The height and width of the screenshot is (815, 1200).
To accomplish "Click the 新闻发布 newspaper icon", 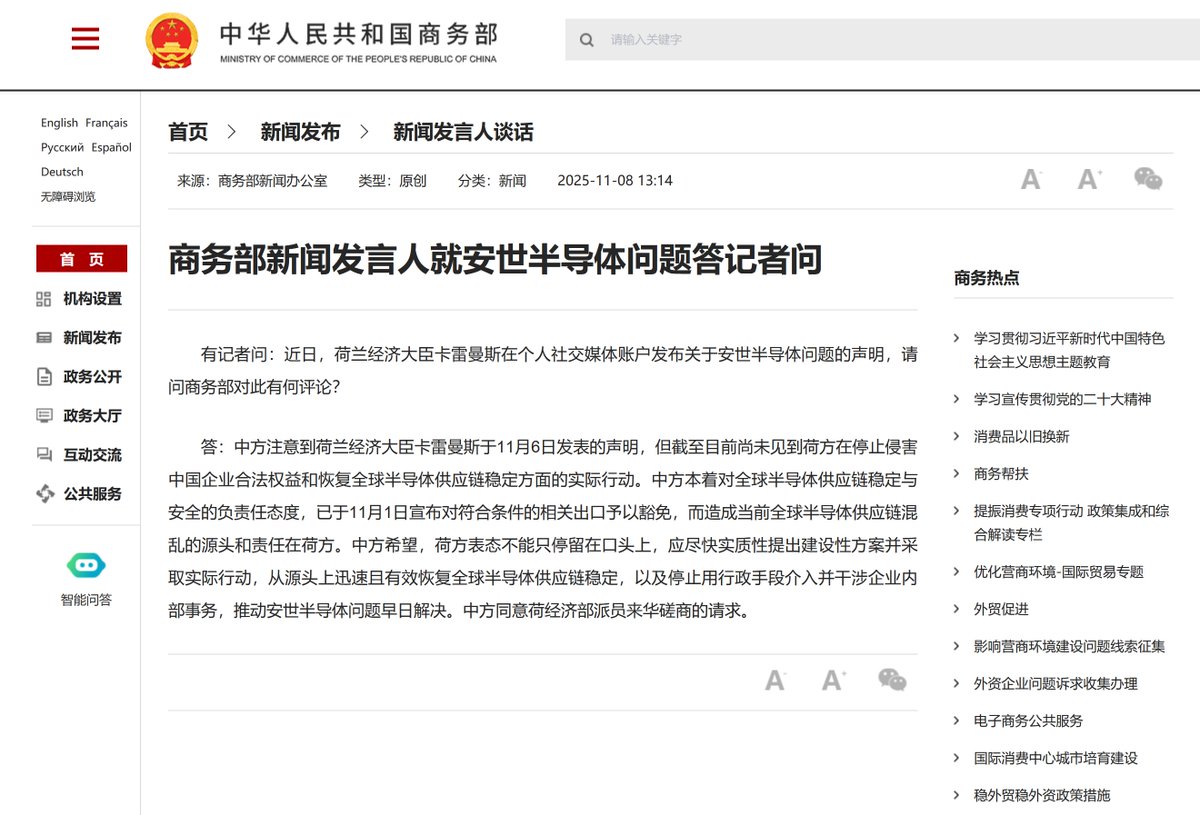I will pos(44,338).
